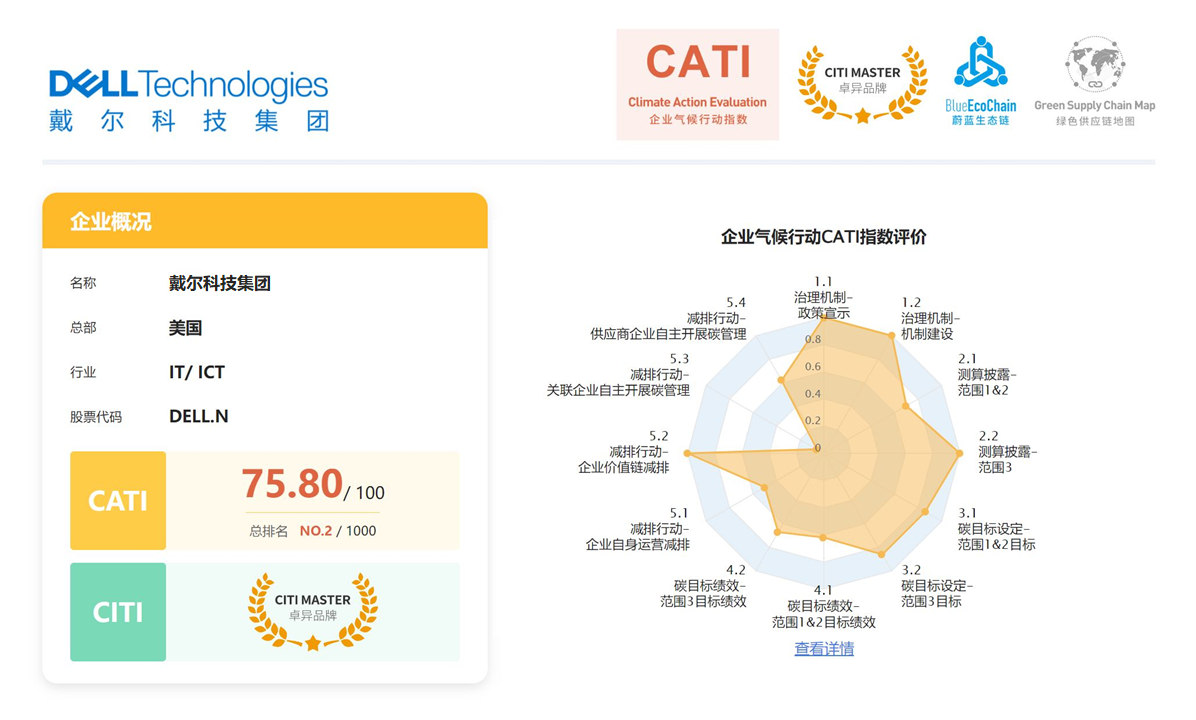1196x720 pixels.
Task: Click radar label 2.1 测算披露-范围1&2
Action: click(x=987, y=374)
